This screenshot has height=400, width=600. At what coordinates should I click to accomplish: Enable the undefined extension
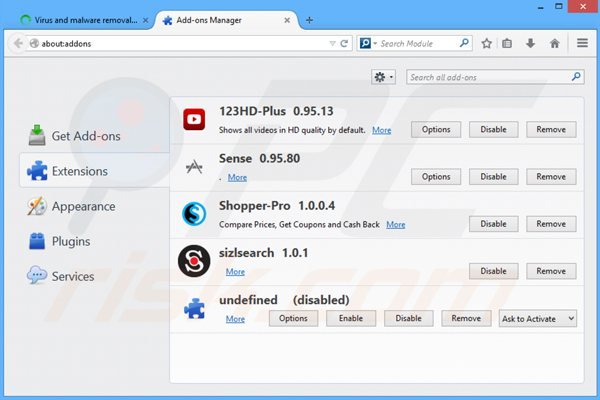pyautogui.click(x=351, y=318)
